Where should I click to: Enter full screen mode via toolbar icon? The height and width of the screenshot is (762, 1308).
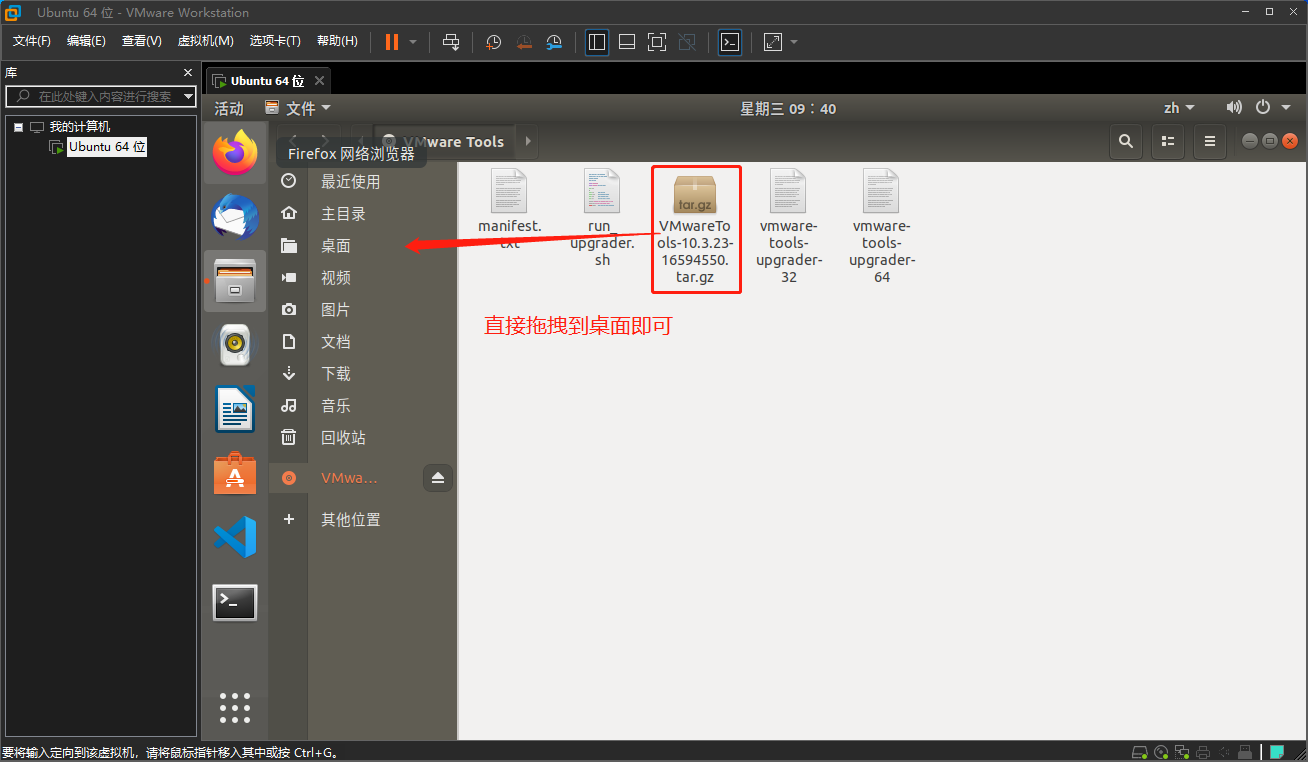[657, 42]
